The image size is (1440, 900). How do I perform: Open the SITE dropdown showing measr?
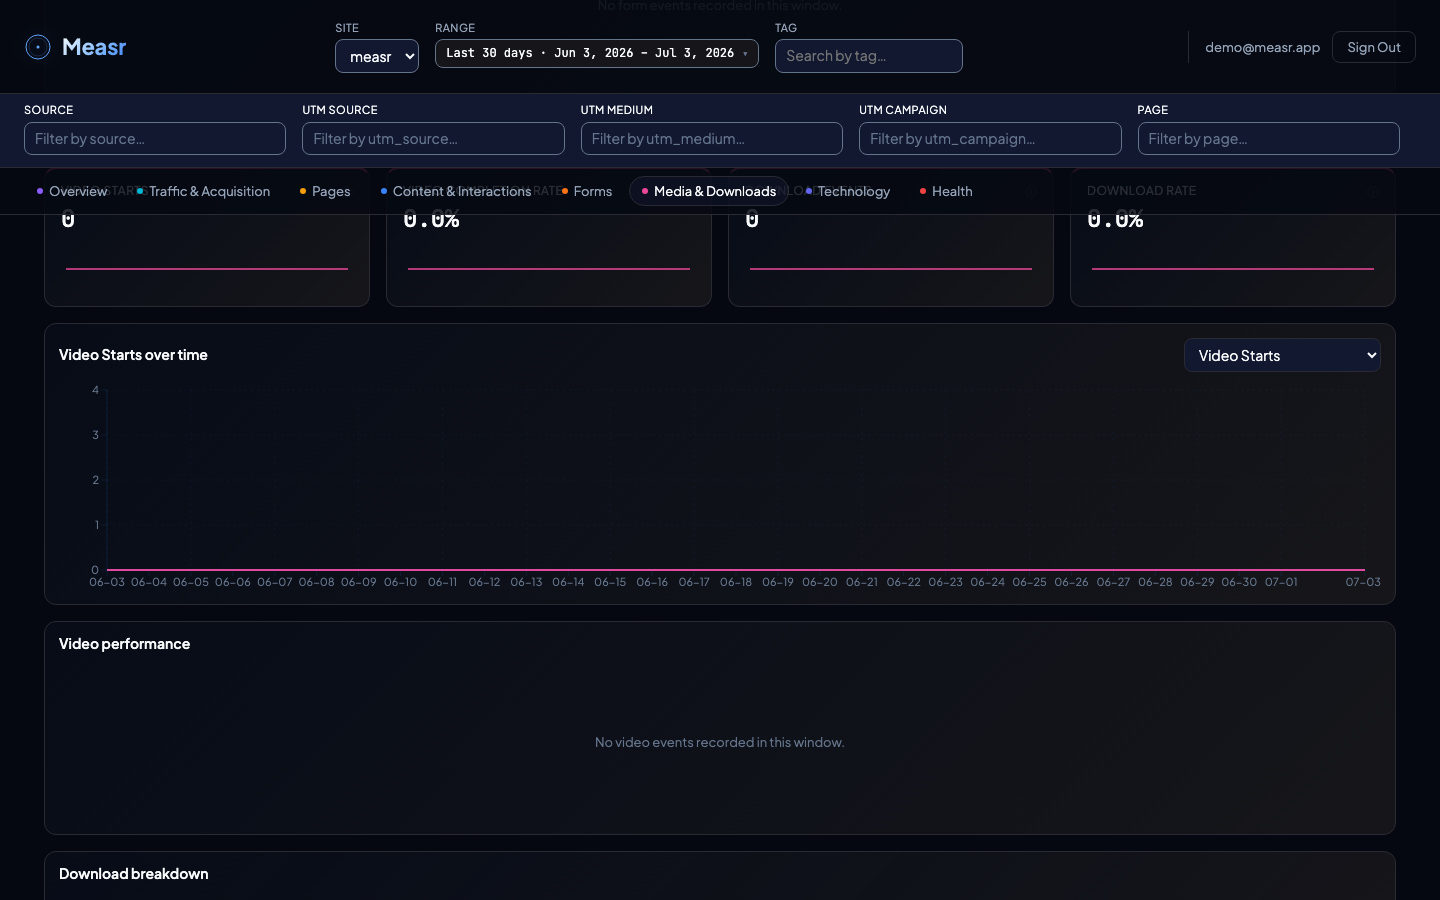pyautogui.click(x=377, y=56)
